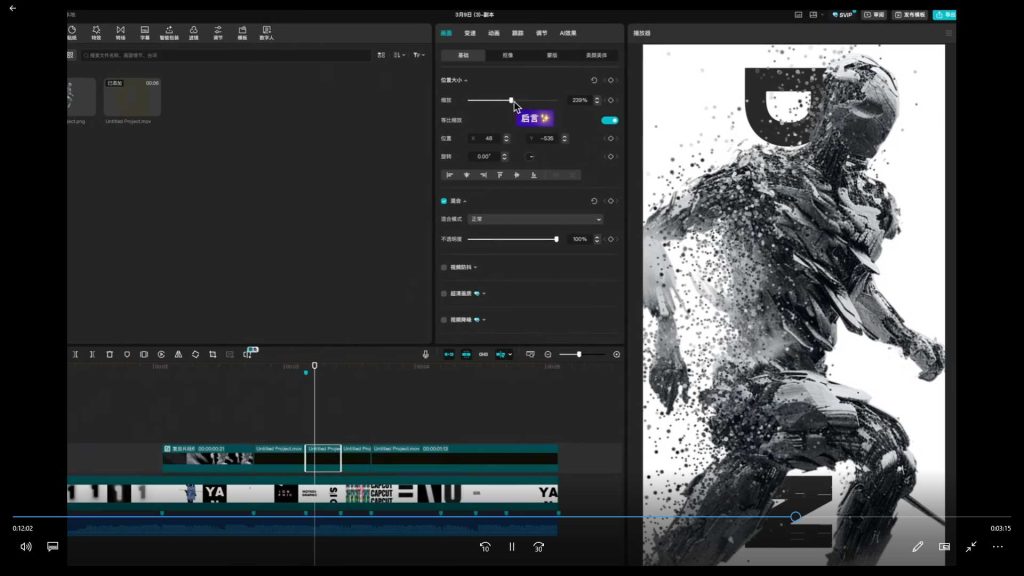Image resolution: width=1024 pixels, height=576 pixels.
Task: Open the smart packaging icon in top toolbar
Action: click(x=169, y=33)
